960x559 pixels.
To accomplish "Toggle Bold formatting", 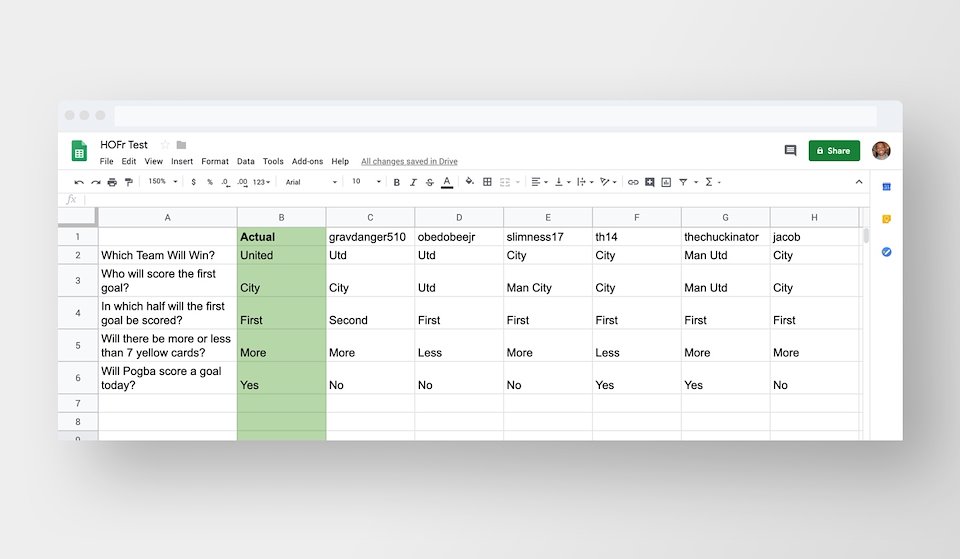I will click(396, 182).
